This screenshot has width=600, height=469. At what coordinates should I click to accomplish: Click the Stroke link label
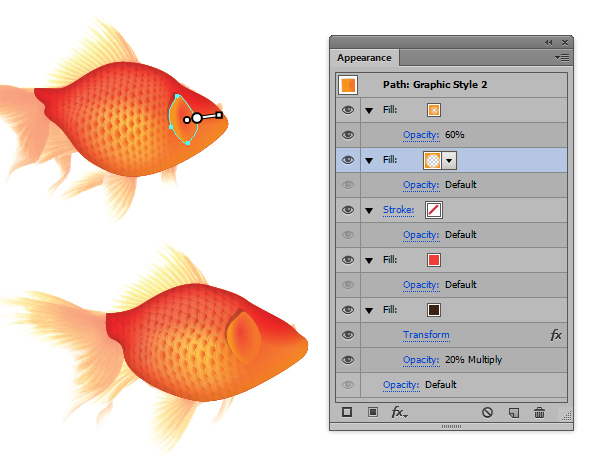pos(398,210)
